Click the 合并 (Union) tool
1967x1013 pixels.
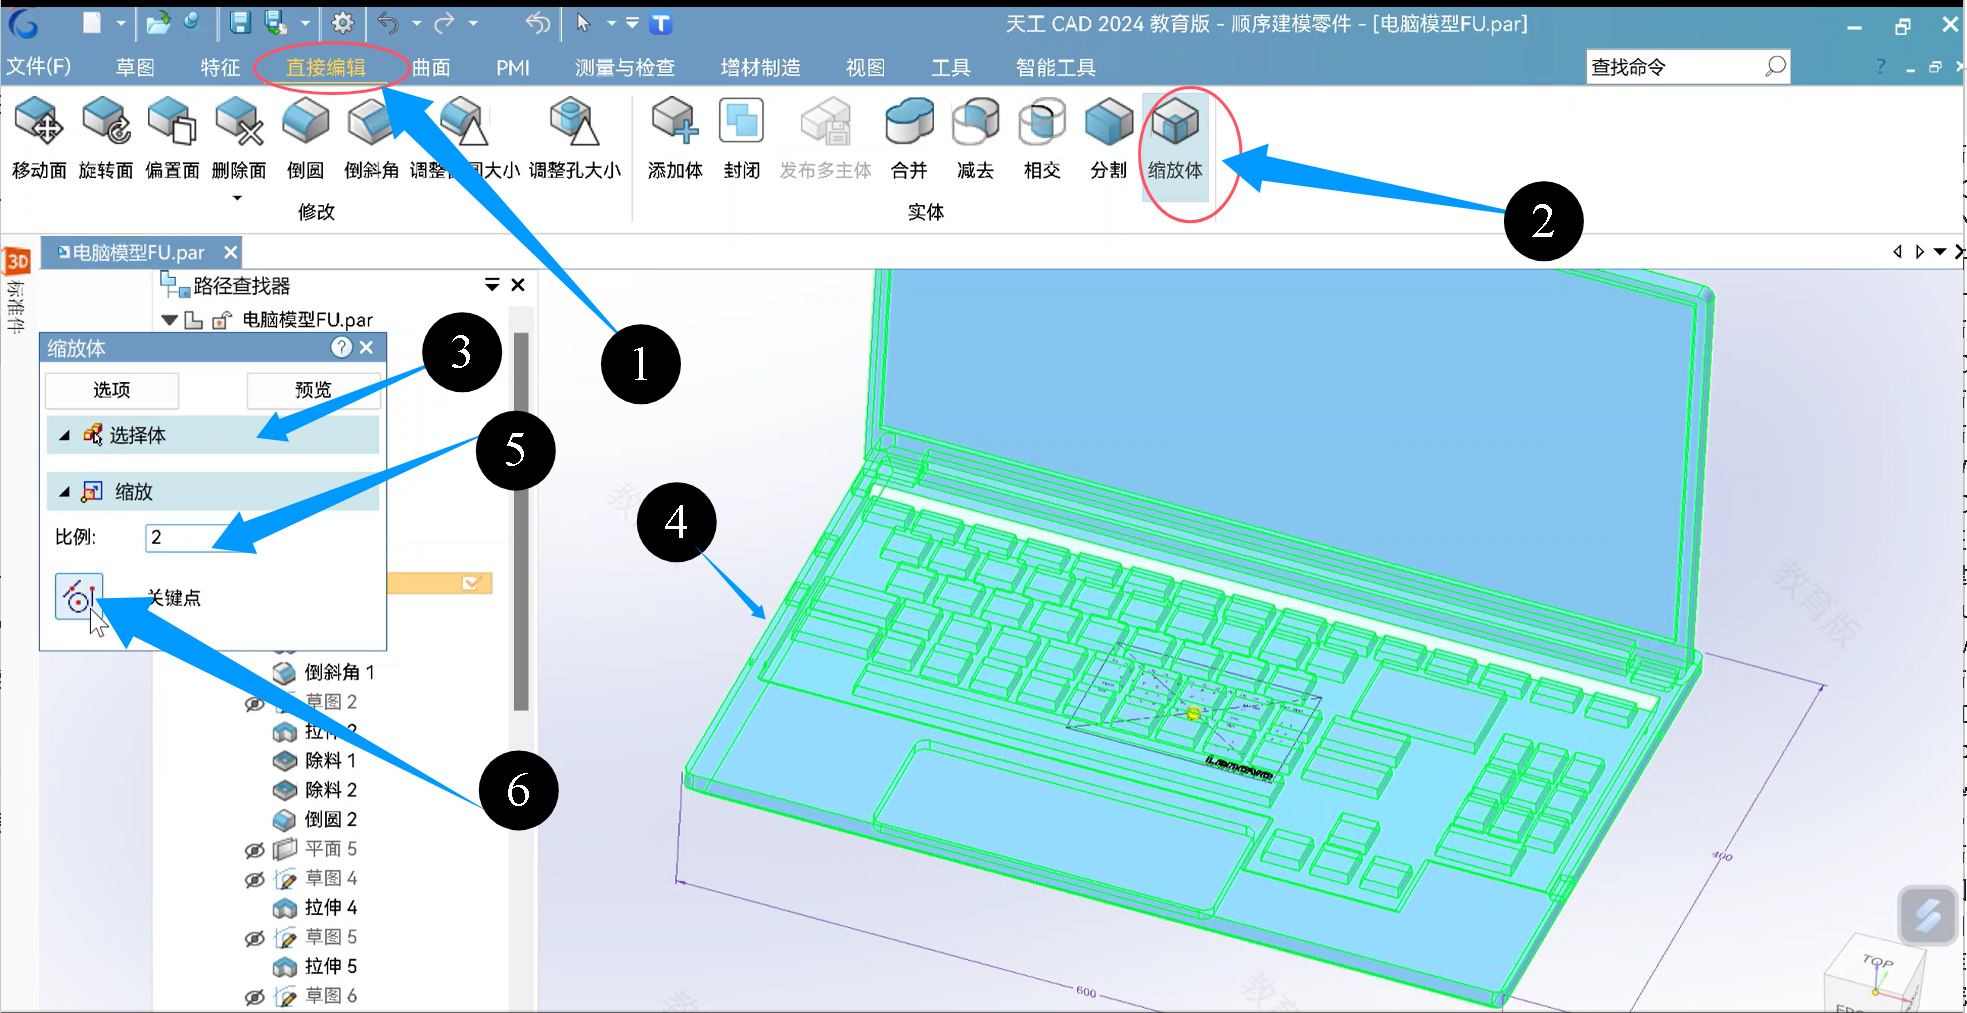pos(909,138)
